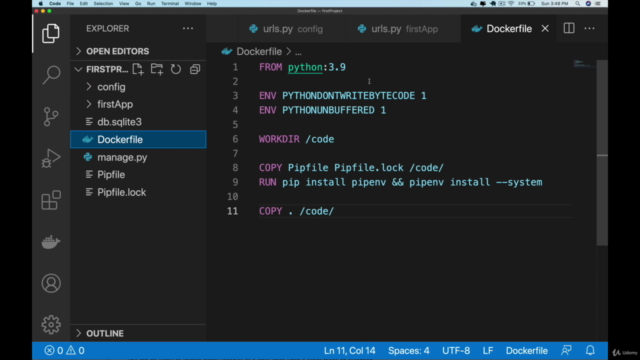The width and height of the screenshot is (640, 360).
Task: Click the python:3.9 image reference
Action: (x=317, y=67)
